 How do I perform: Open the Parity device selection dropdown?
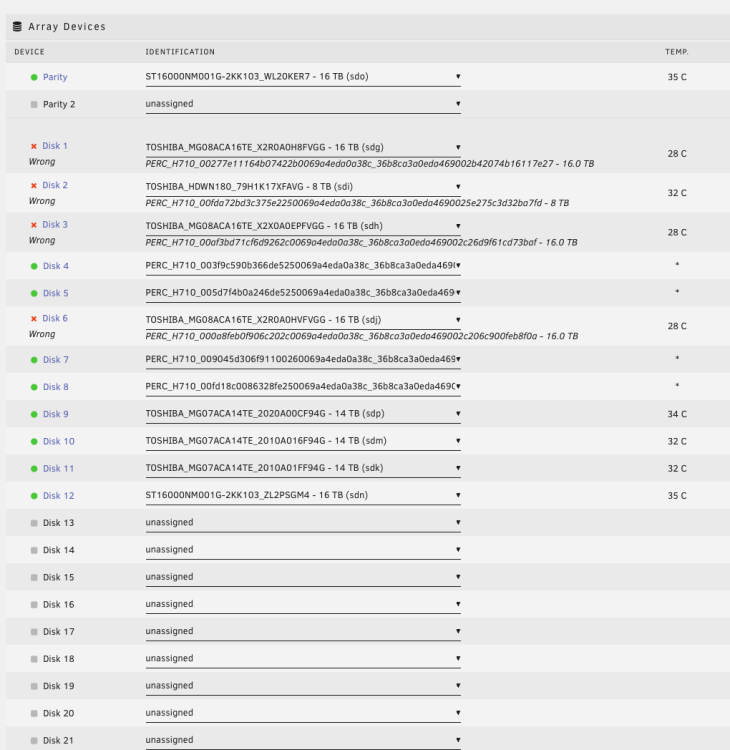click(x=303, y=77)
